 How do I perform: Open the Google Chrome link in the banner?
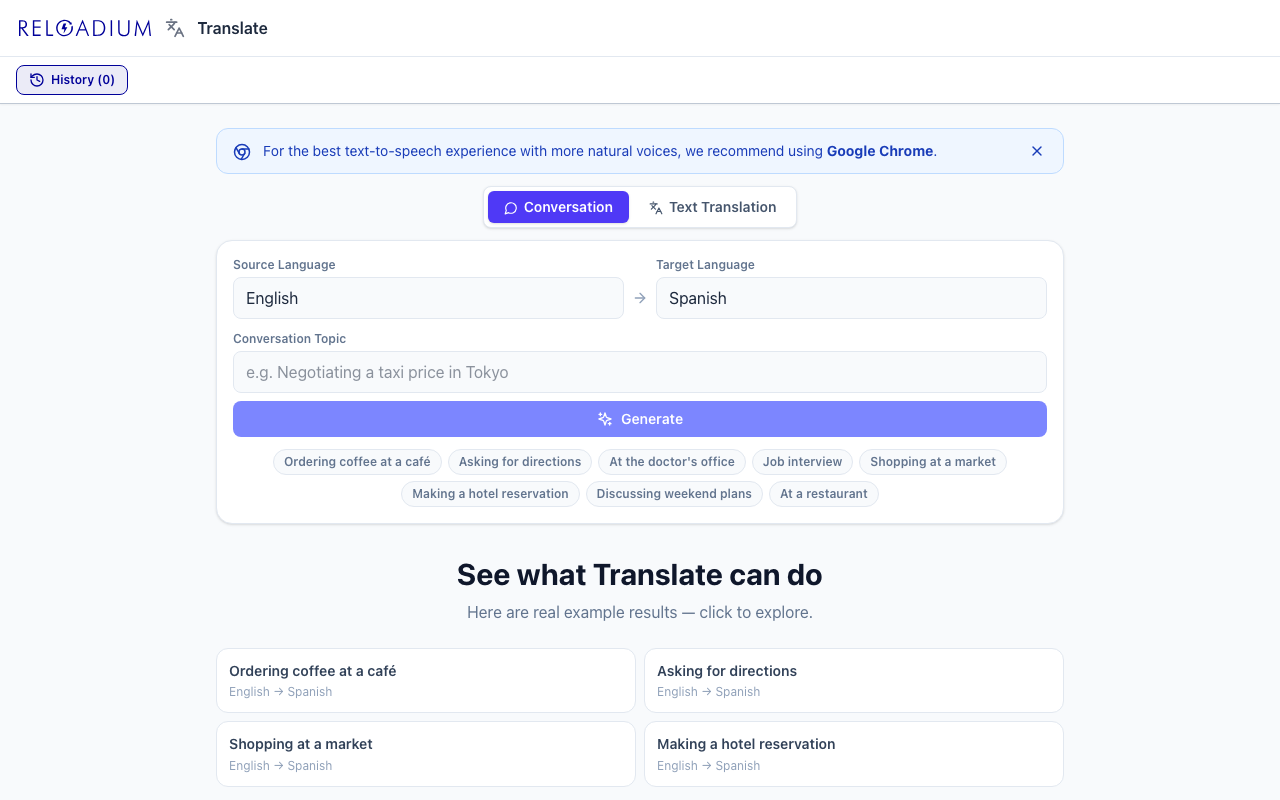click(879, 151)
